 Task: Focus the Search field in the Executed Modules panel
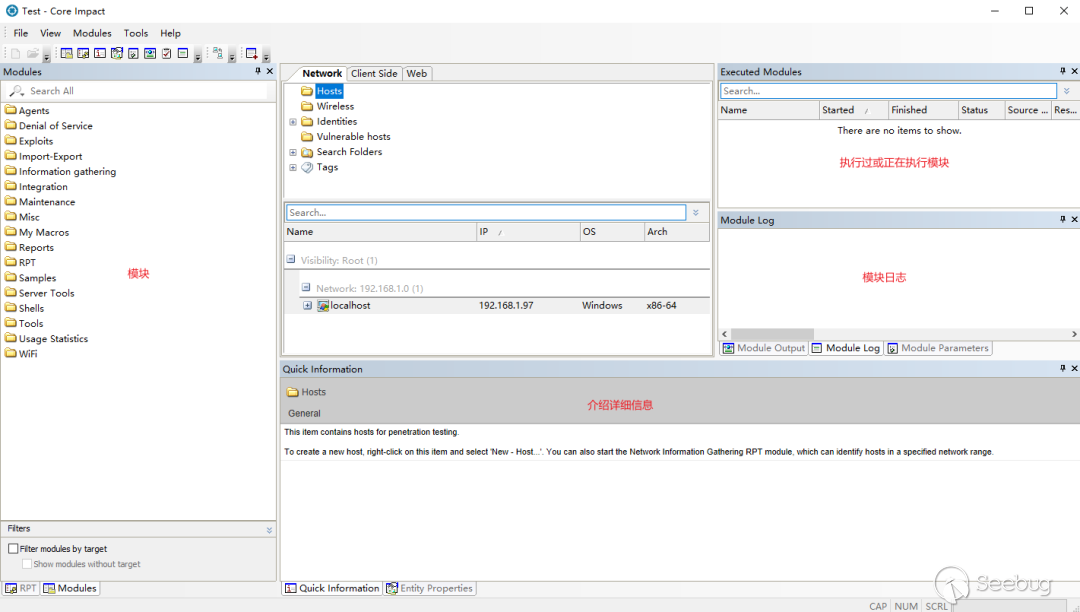(x=888, y=91)
